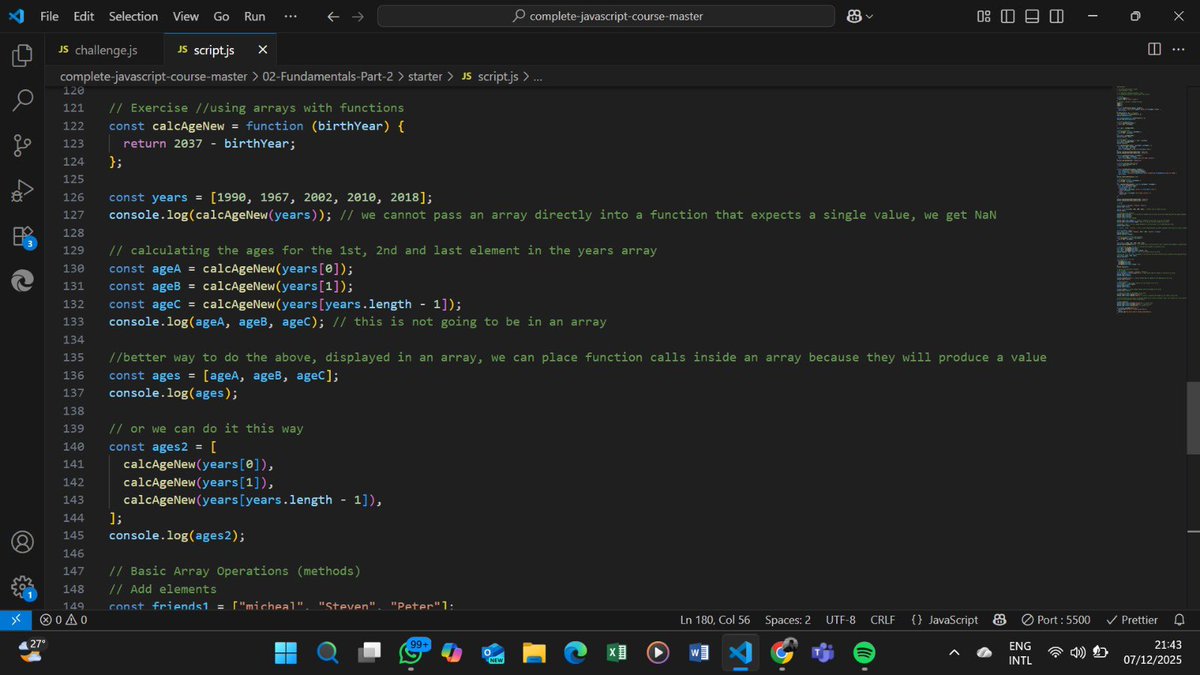
Task: Open the Edge tools activity bar icon
Action: (22, 282)
